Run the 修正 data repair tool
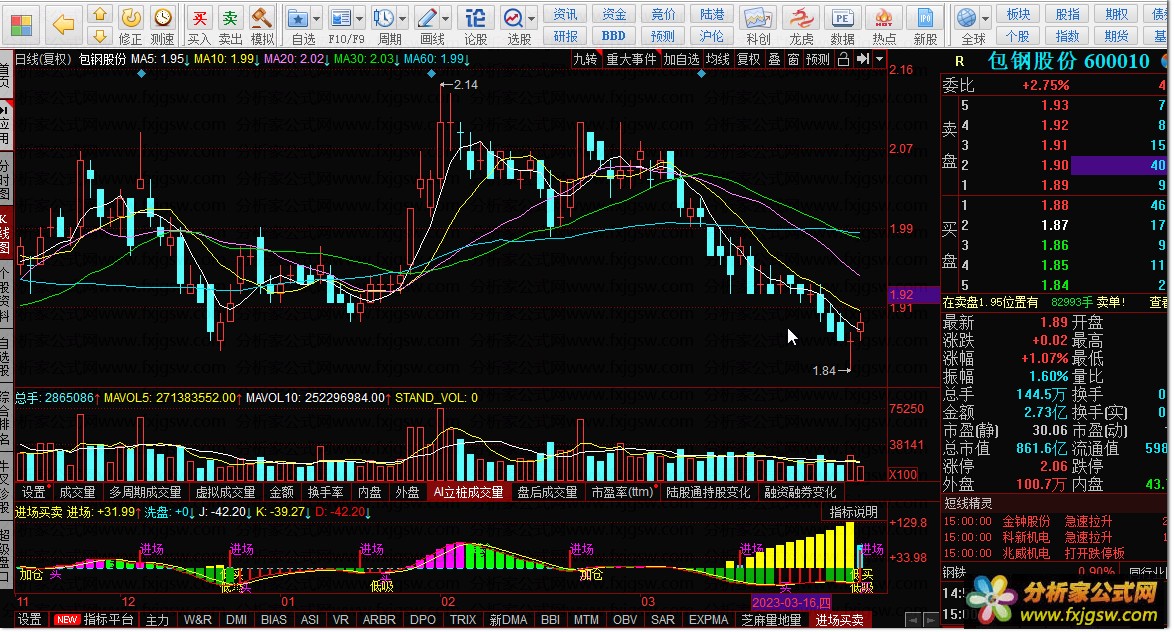Screen dimensions: 1174x632 click(131, 25)
